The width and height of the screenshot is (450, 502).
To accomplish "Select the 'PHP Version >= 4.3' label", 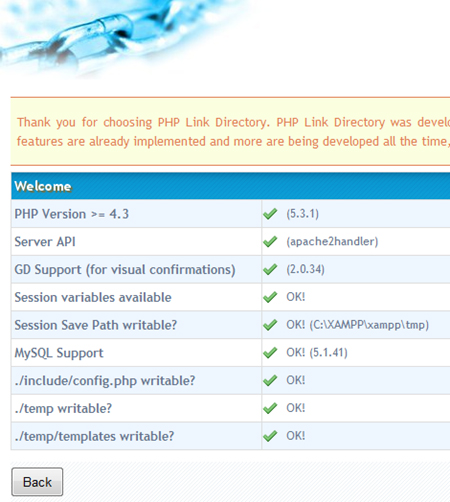I will tap(71, 214).
